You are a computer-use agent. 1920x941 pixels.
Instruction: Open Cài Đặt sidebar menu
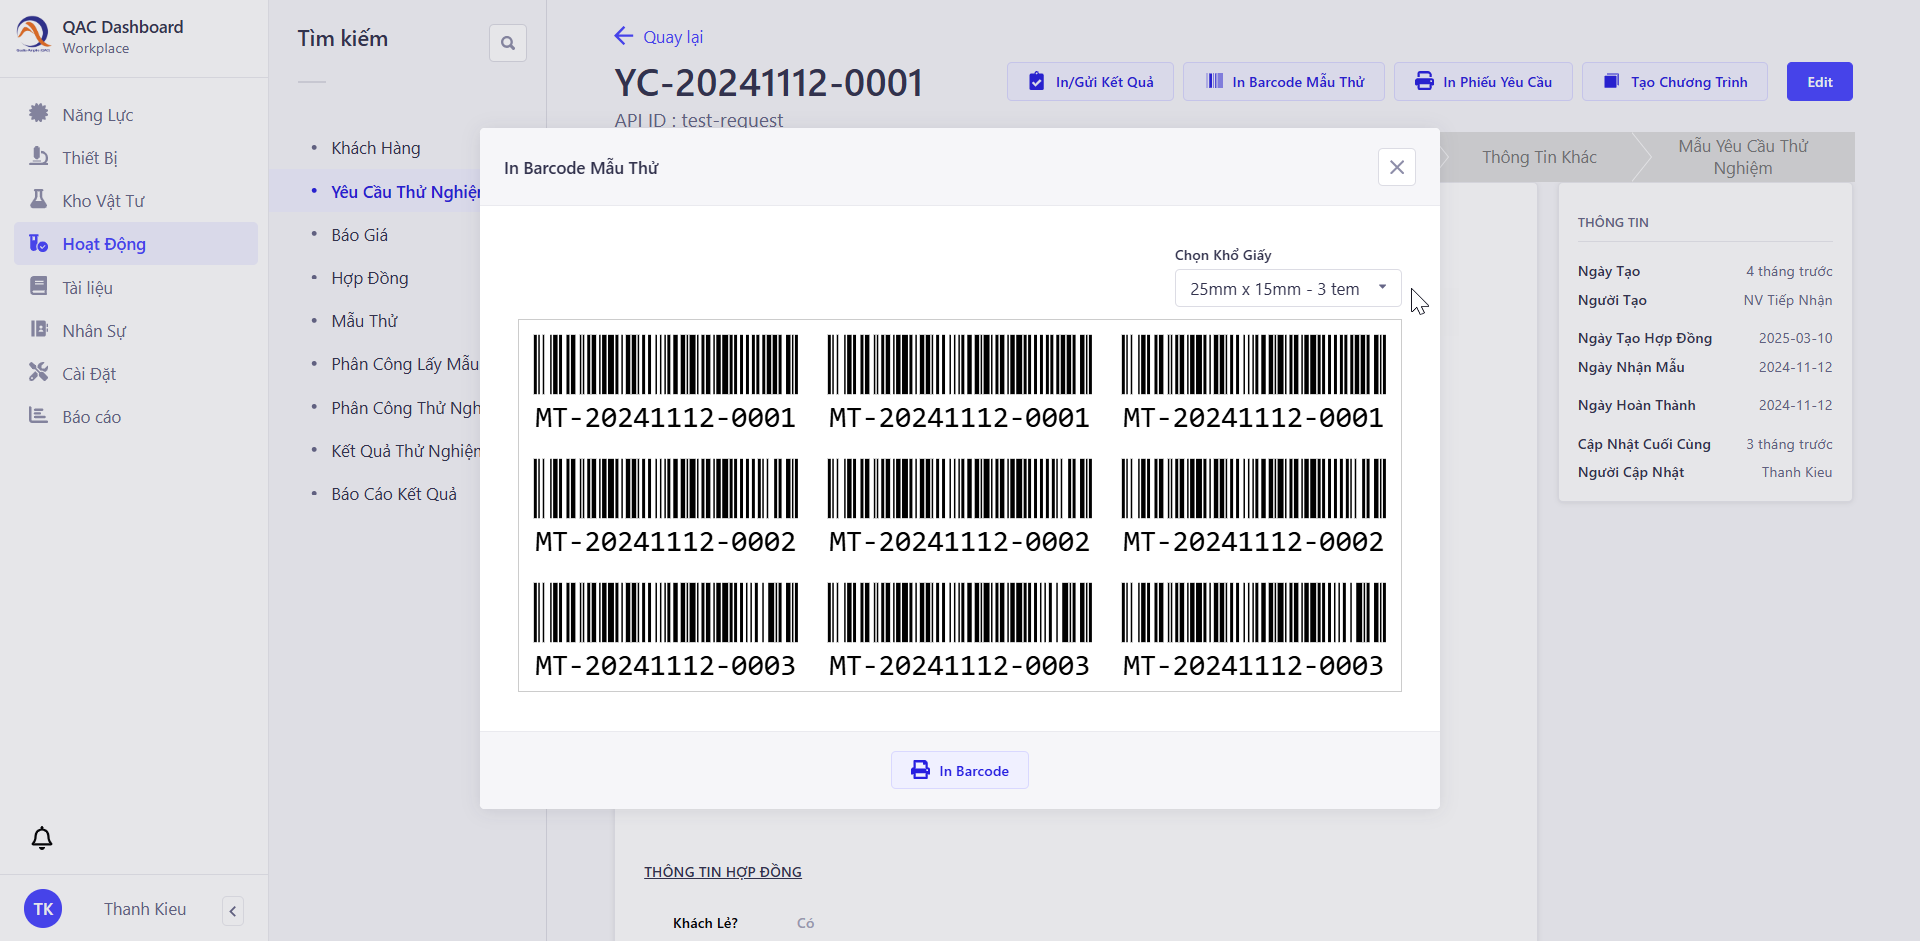(136, 373)
